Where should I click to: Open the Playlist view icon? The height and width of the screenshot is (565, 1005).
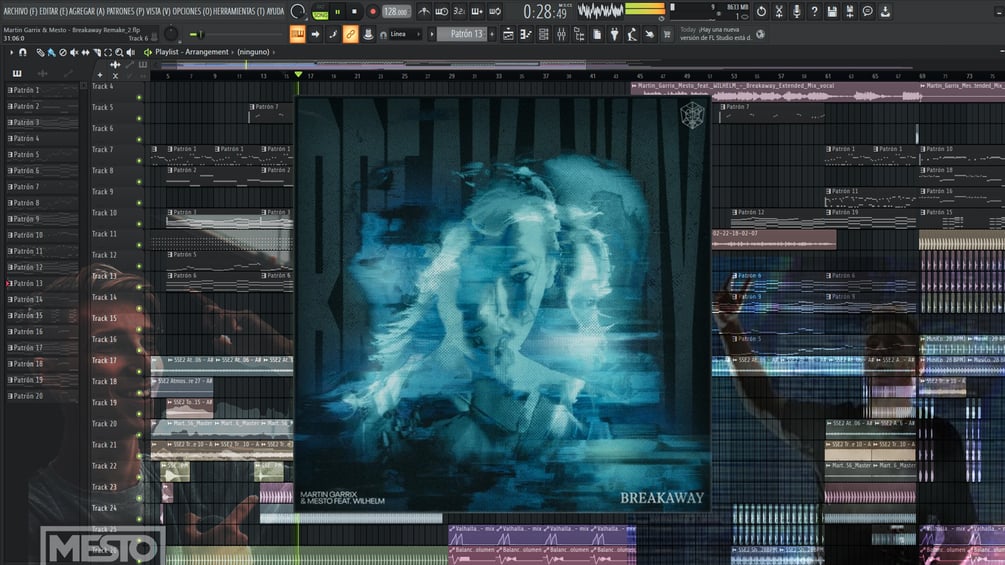[508, 35]
